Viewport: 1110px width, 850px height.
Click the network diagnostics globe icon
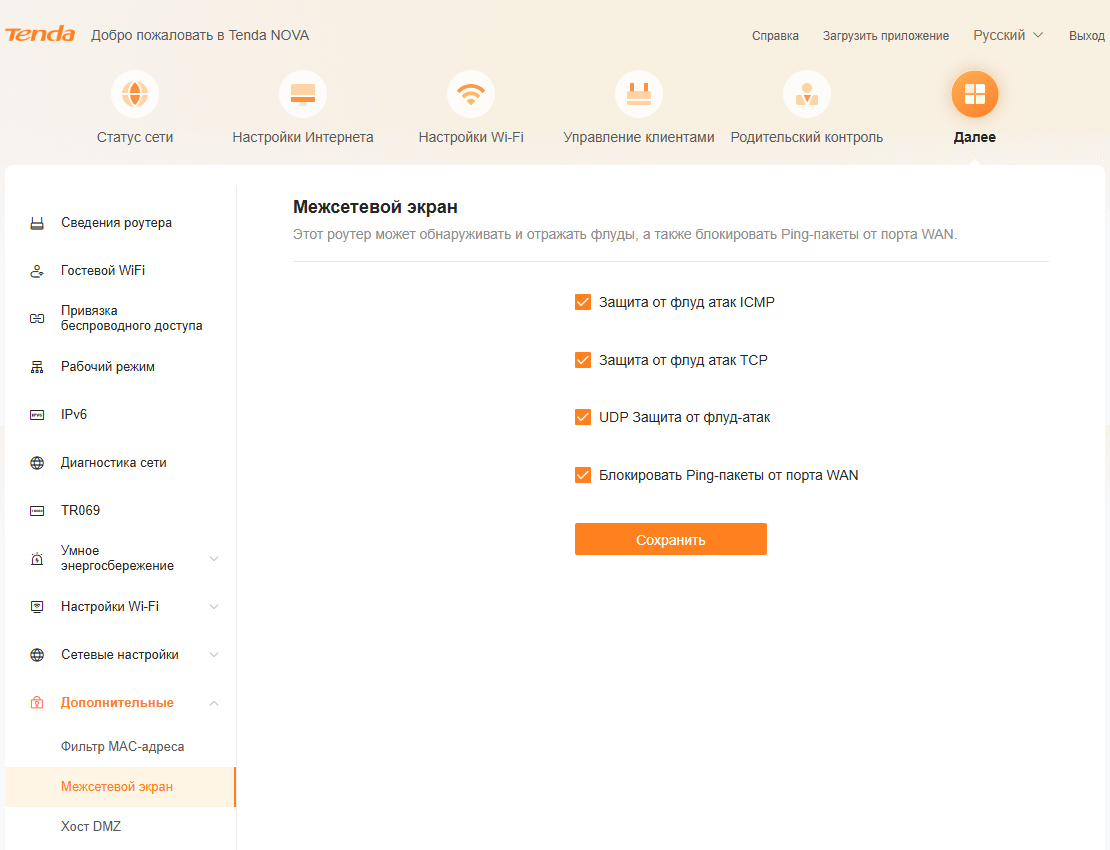37,463
